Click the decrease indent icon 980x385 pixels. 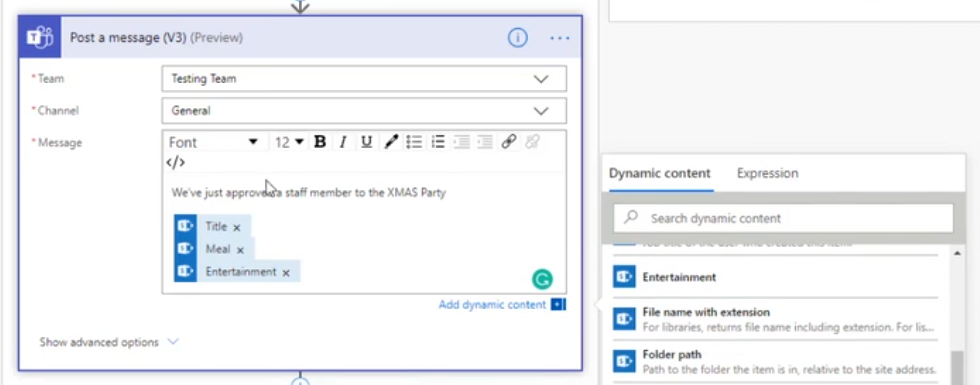461,142
